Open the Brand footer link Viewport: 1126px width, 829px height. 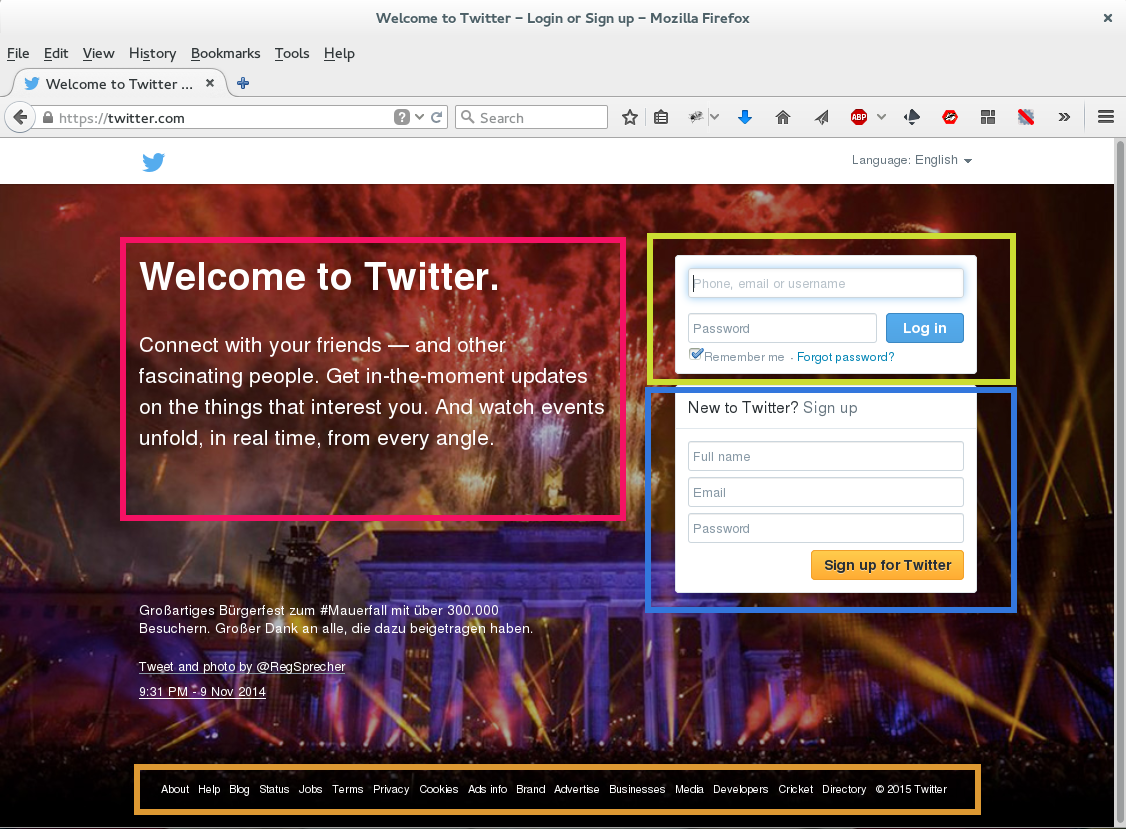pos(531,789)
